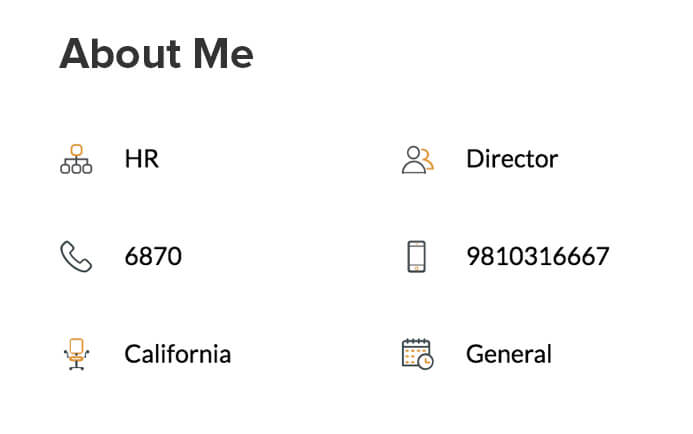Click the icon beside 6870
693x434 pixels.
(76, 257)
